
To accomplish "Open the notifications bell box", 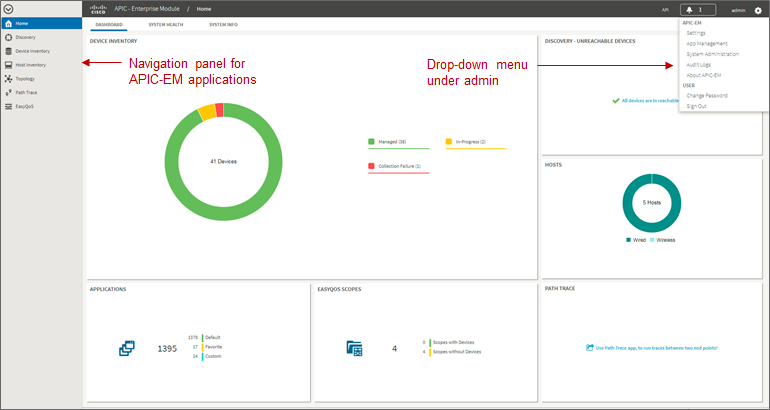I will [698, 10].
